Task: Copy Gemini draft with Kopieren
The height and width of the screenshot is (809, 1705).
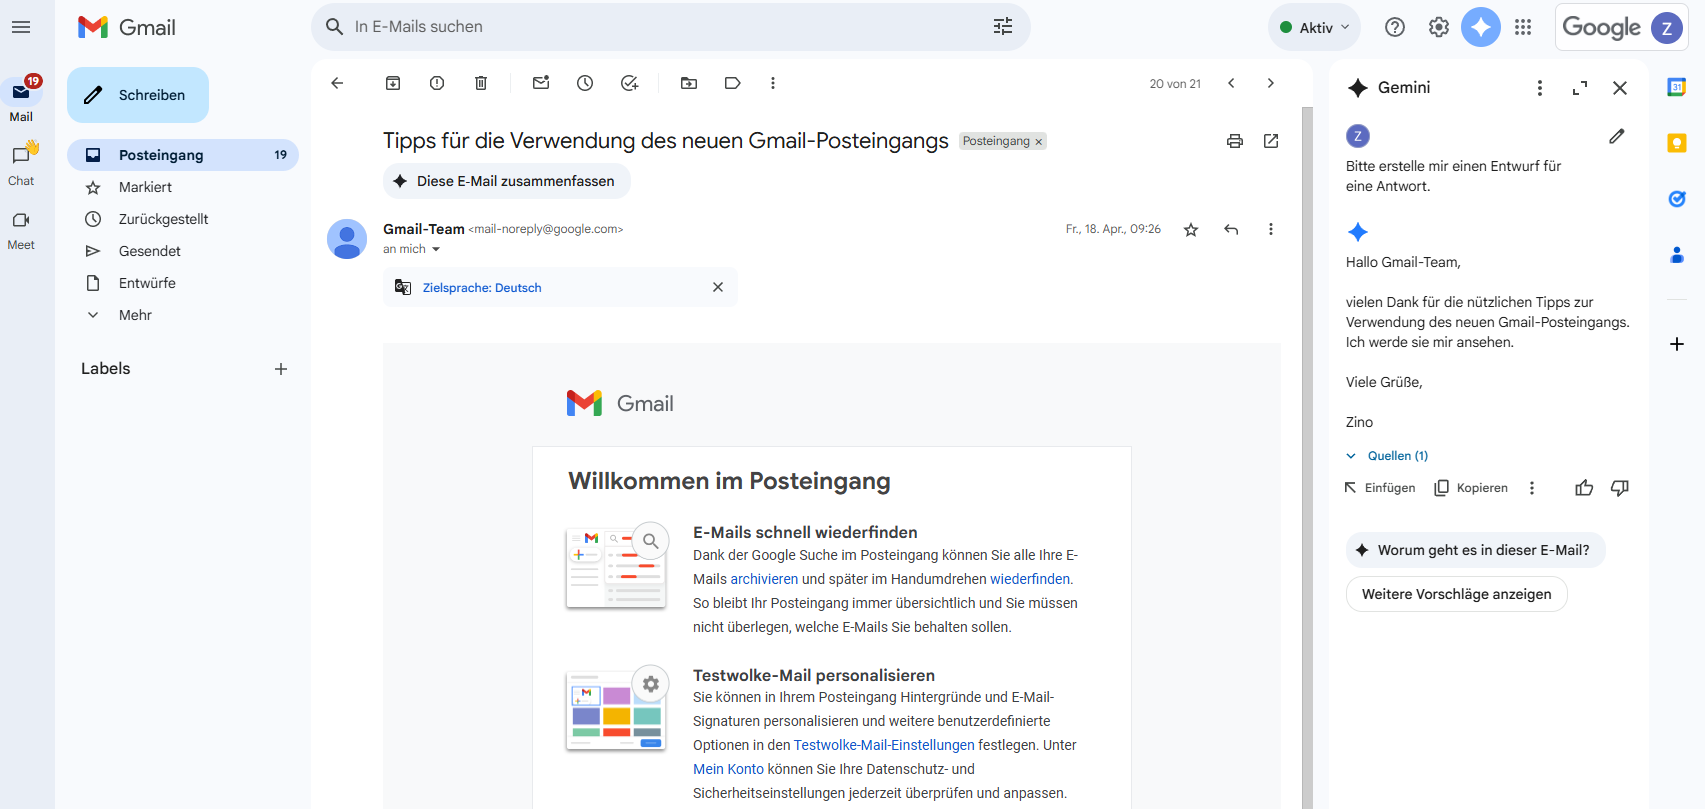Action: click(1471, 488)
